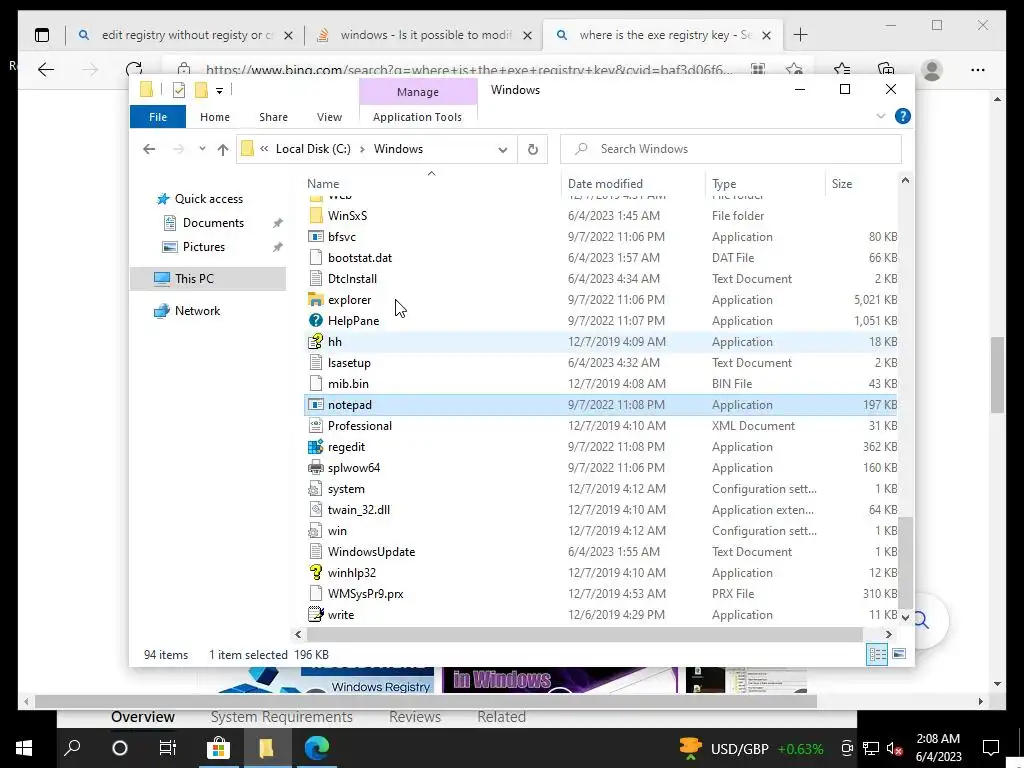The width and height of the screenshot is (1024, 768).
Task: Click System Requirements tab on web page
Action: (x=281, y=717)
